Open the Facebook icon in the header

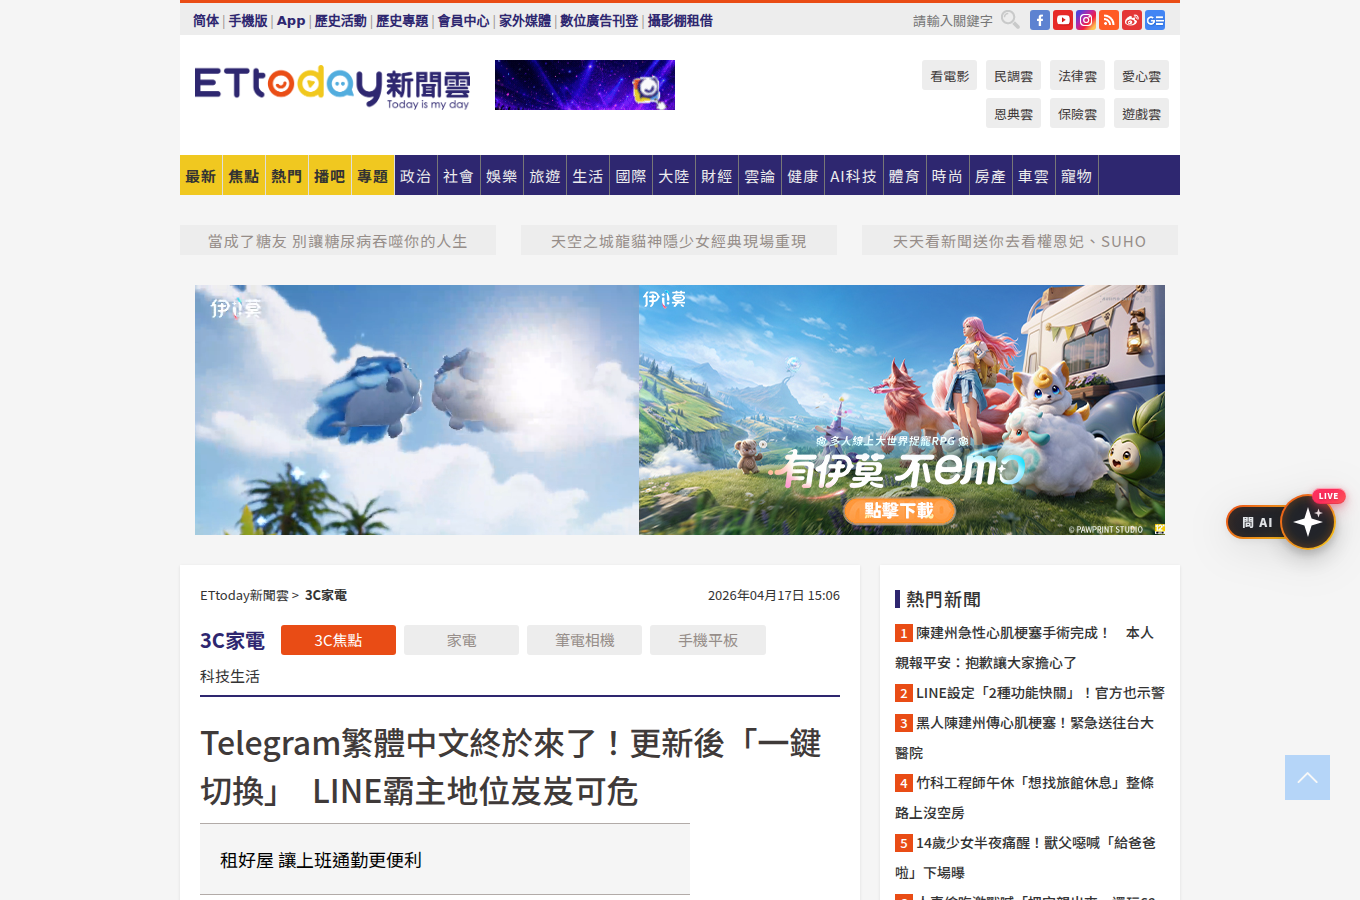[1040, 20]
